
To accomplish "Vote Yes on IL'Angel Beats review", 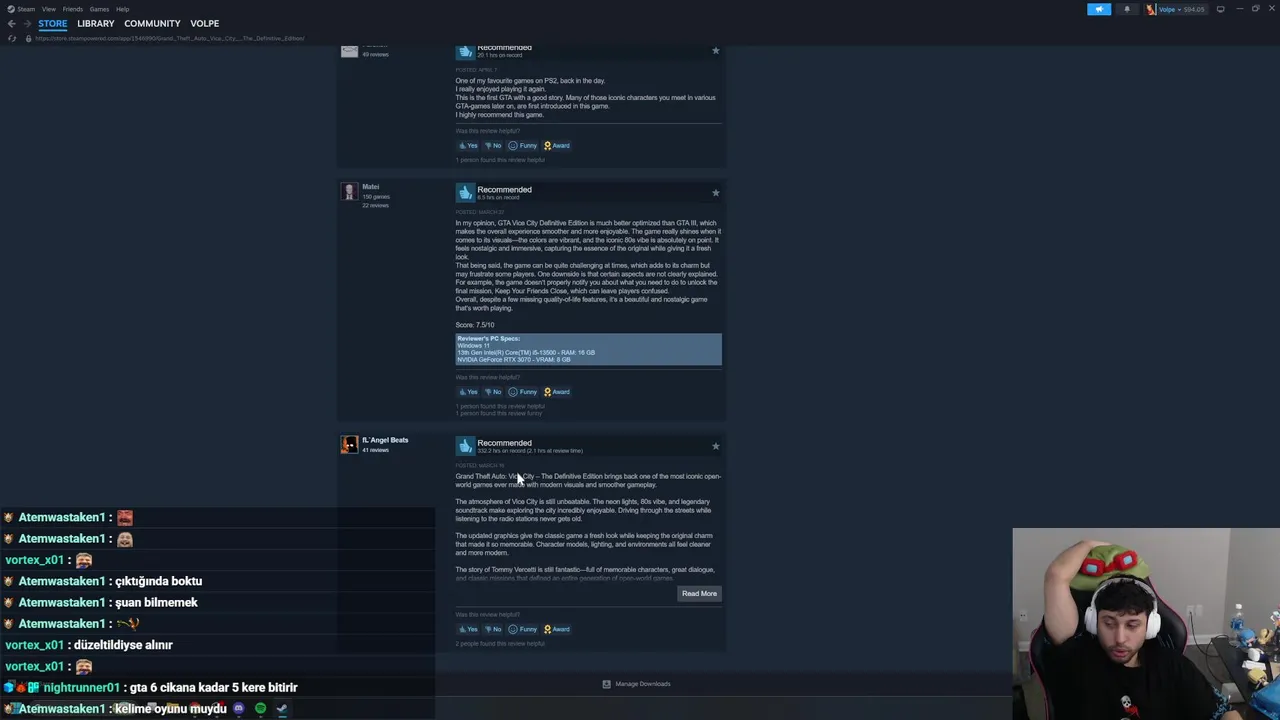I will click(x=468, y=629).
